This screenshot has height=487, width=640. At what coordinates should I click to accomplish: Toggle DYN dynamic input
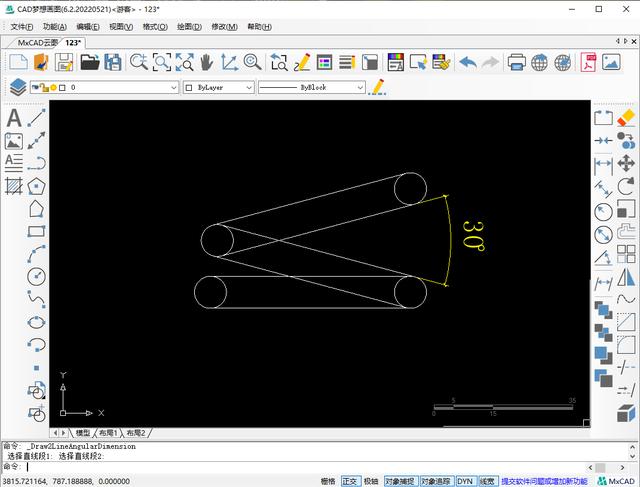coord(465,481)
